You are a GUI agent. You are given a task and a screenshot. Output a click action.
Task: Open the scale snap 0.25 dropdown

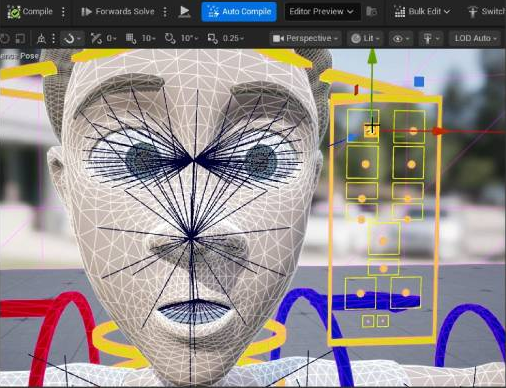(233, 38)
